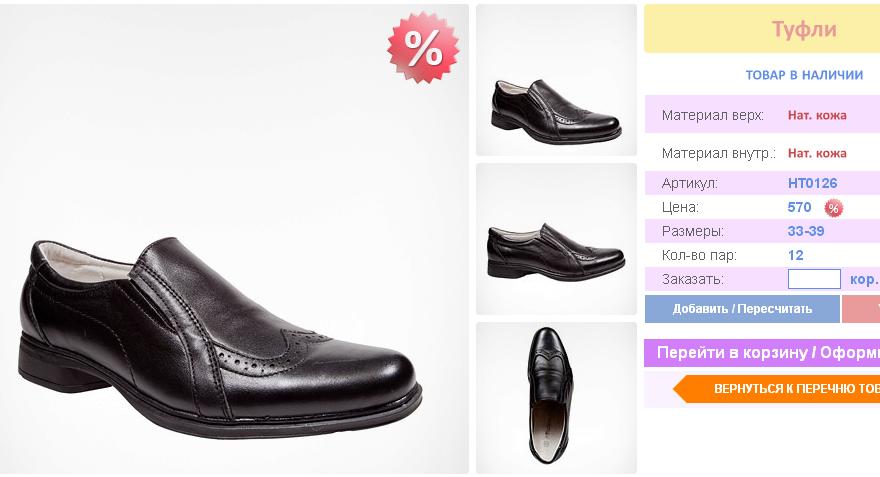This screenshot has height=477, width=880.
Task: Click the small percent icon beside the price
Action: click(833, 208)
